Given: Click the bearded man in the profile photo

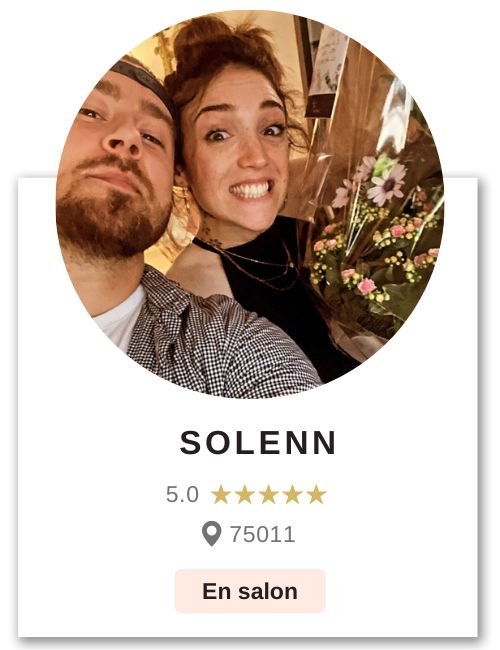Looking at the screenshot, I should pyautogui.click(x=114, y=174).
